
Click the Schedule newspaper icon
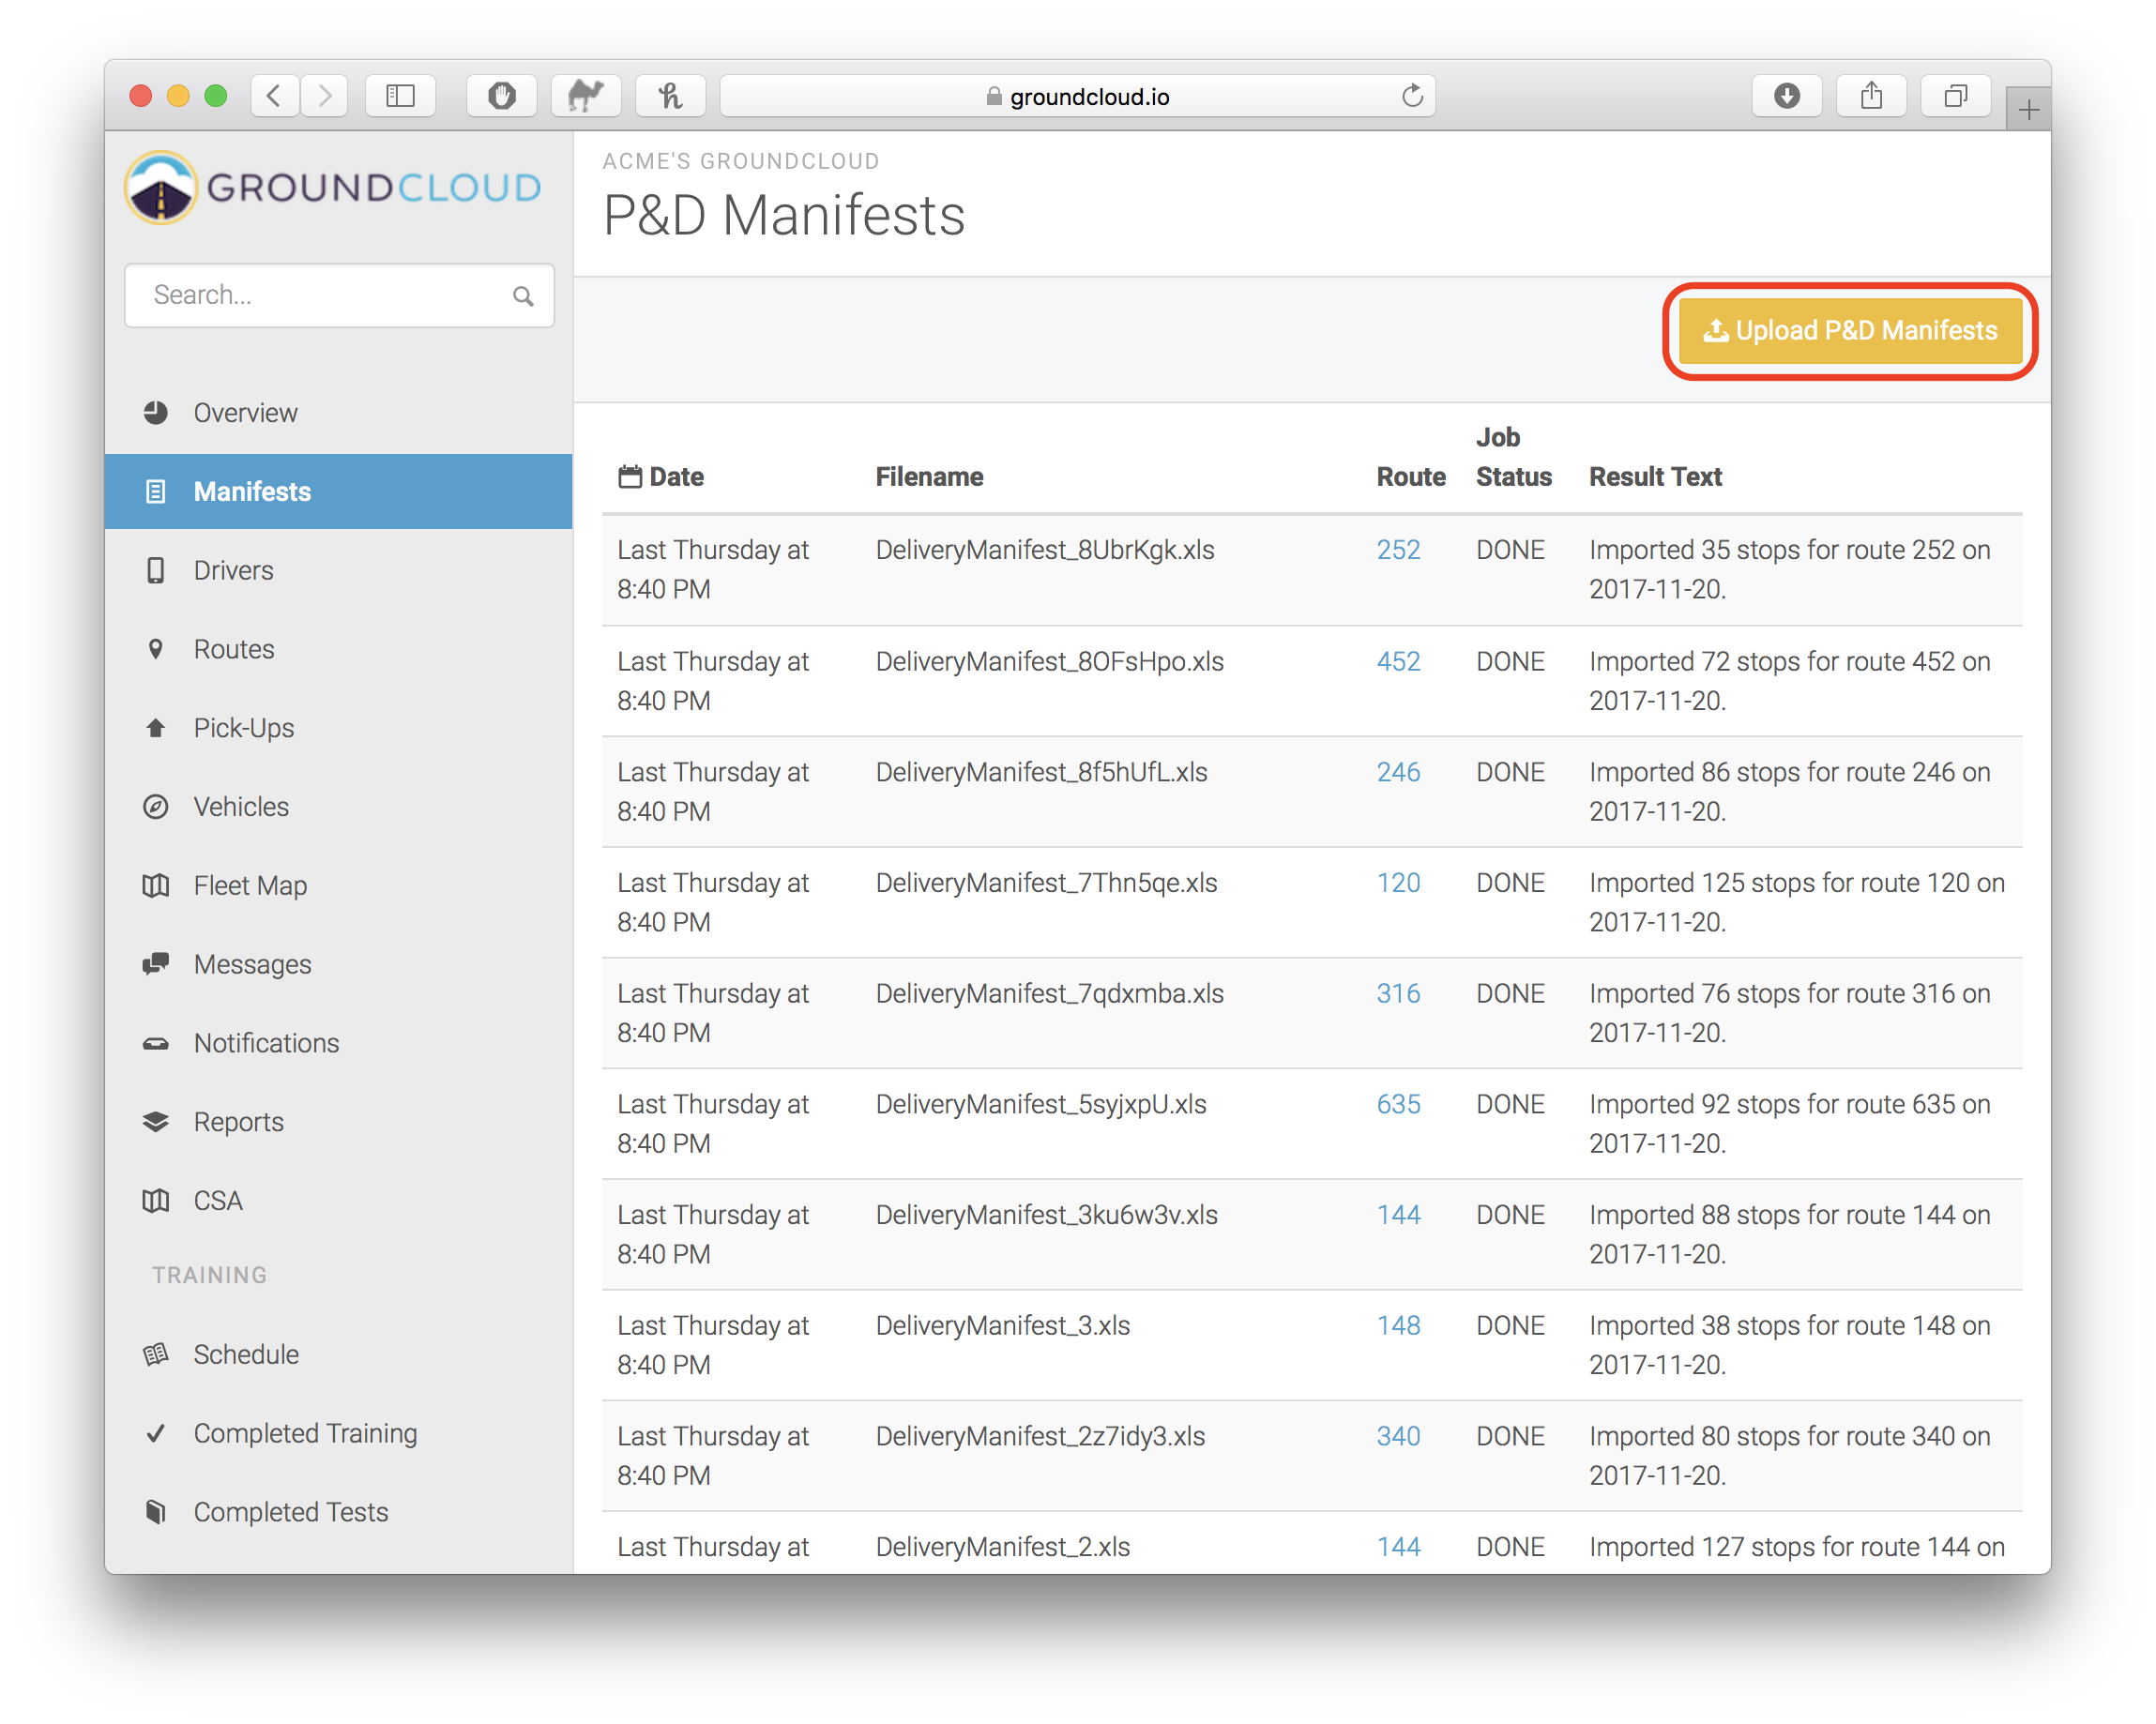[x=155, y=1355]
